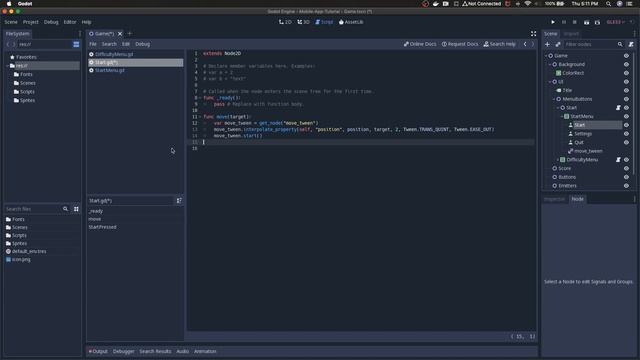
Task: Open the AssetLib workspace
Action: (351, 22)
